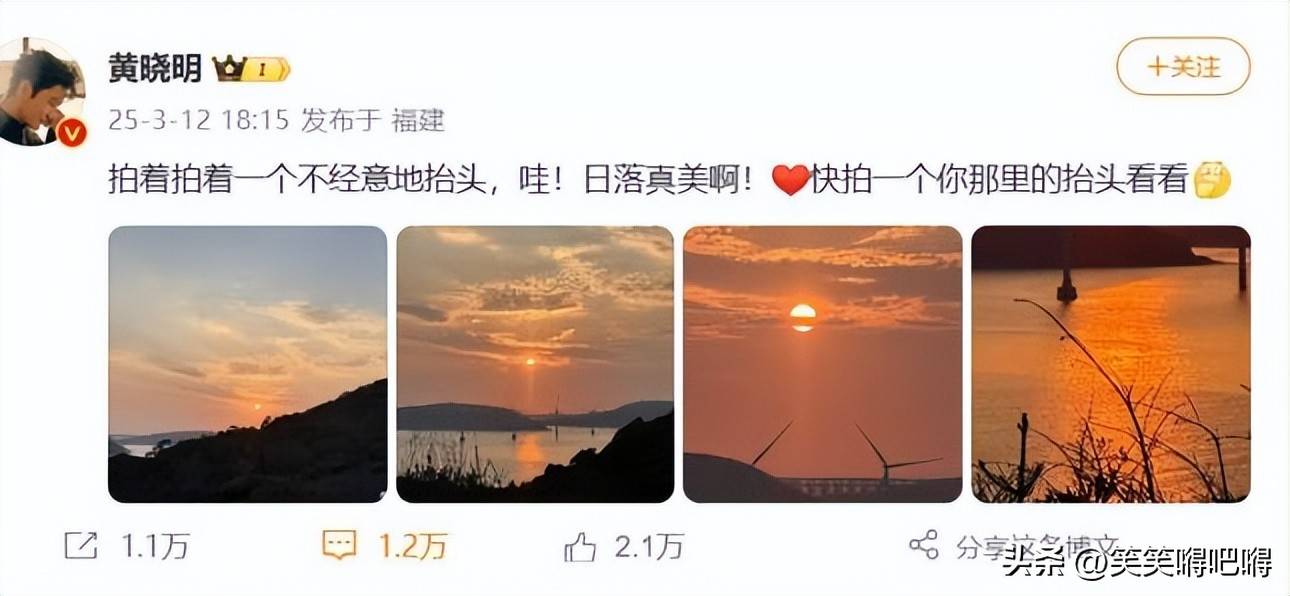Open the comments icon beside 1.2万
1290x596 pixels.
339,545
